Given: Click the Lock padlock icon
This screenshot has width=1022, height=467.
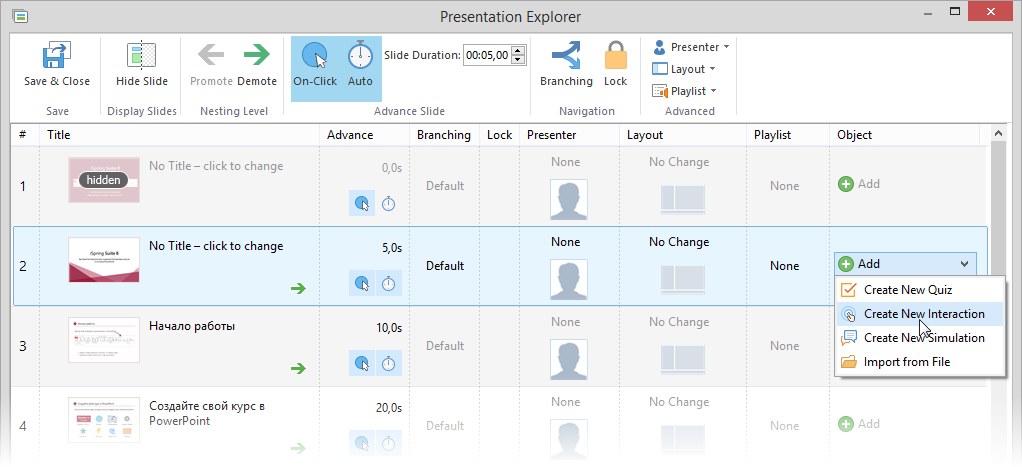Looking at the screenshot, I should click(x=615, y=56).
